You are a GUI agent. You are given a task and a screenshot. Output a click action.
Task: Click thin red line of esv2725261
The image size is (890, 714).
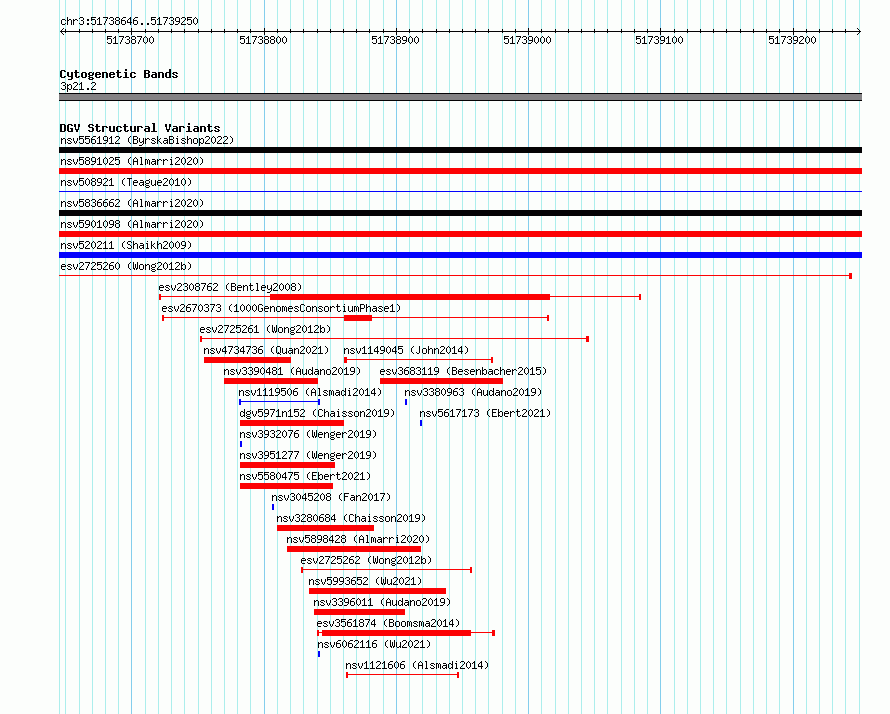point(394,339)
